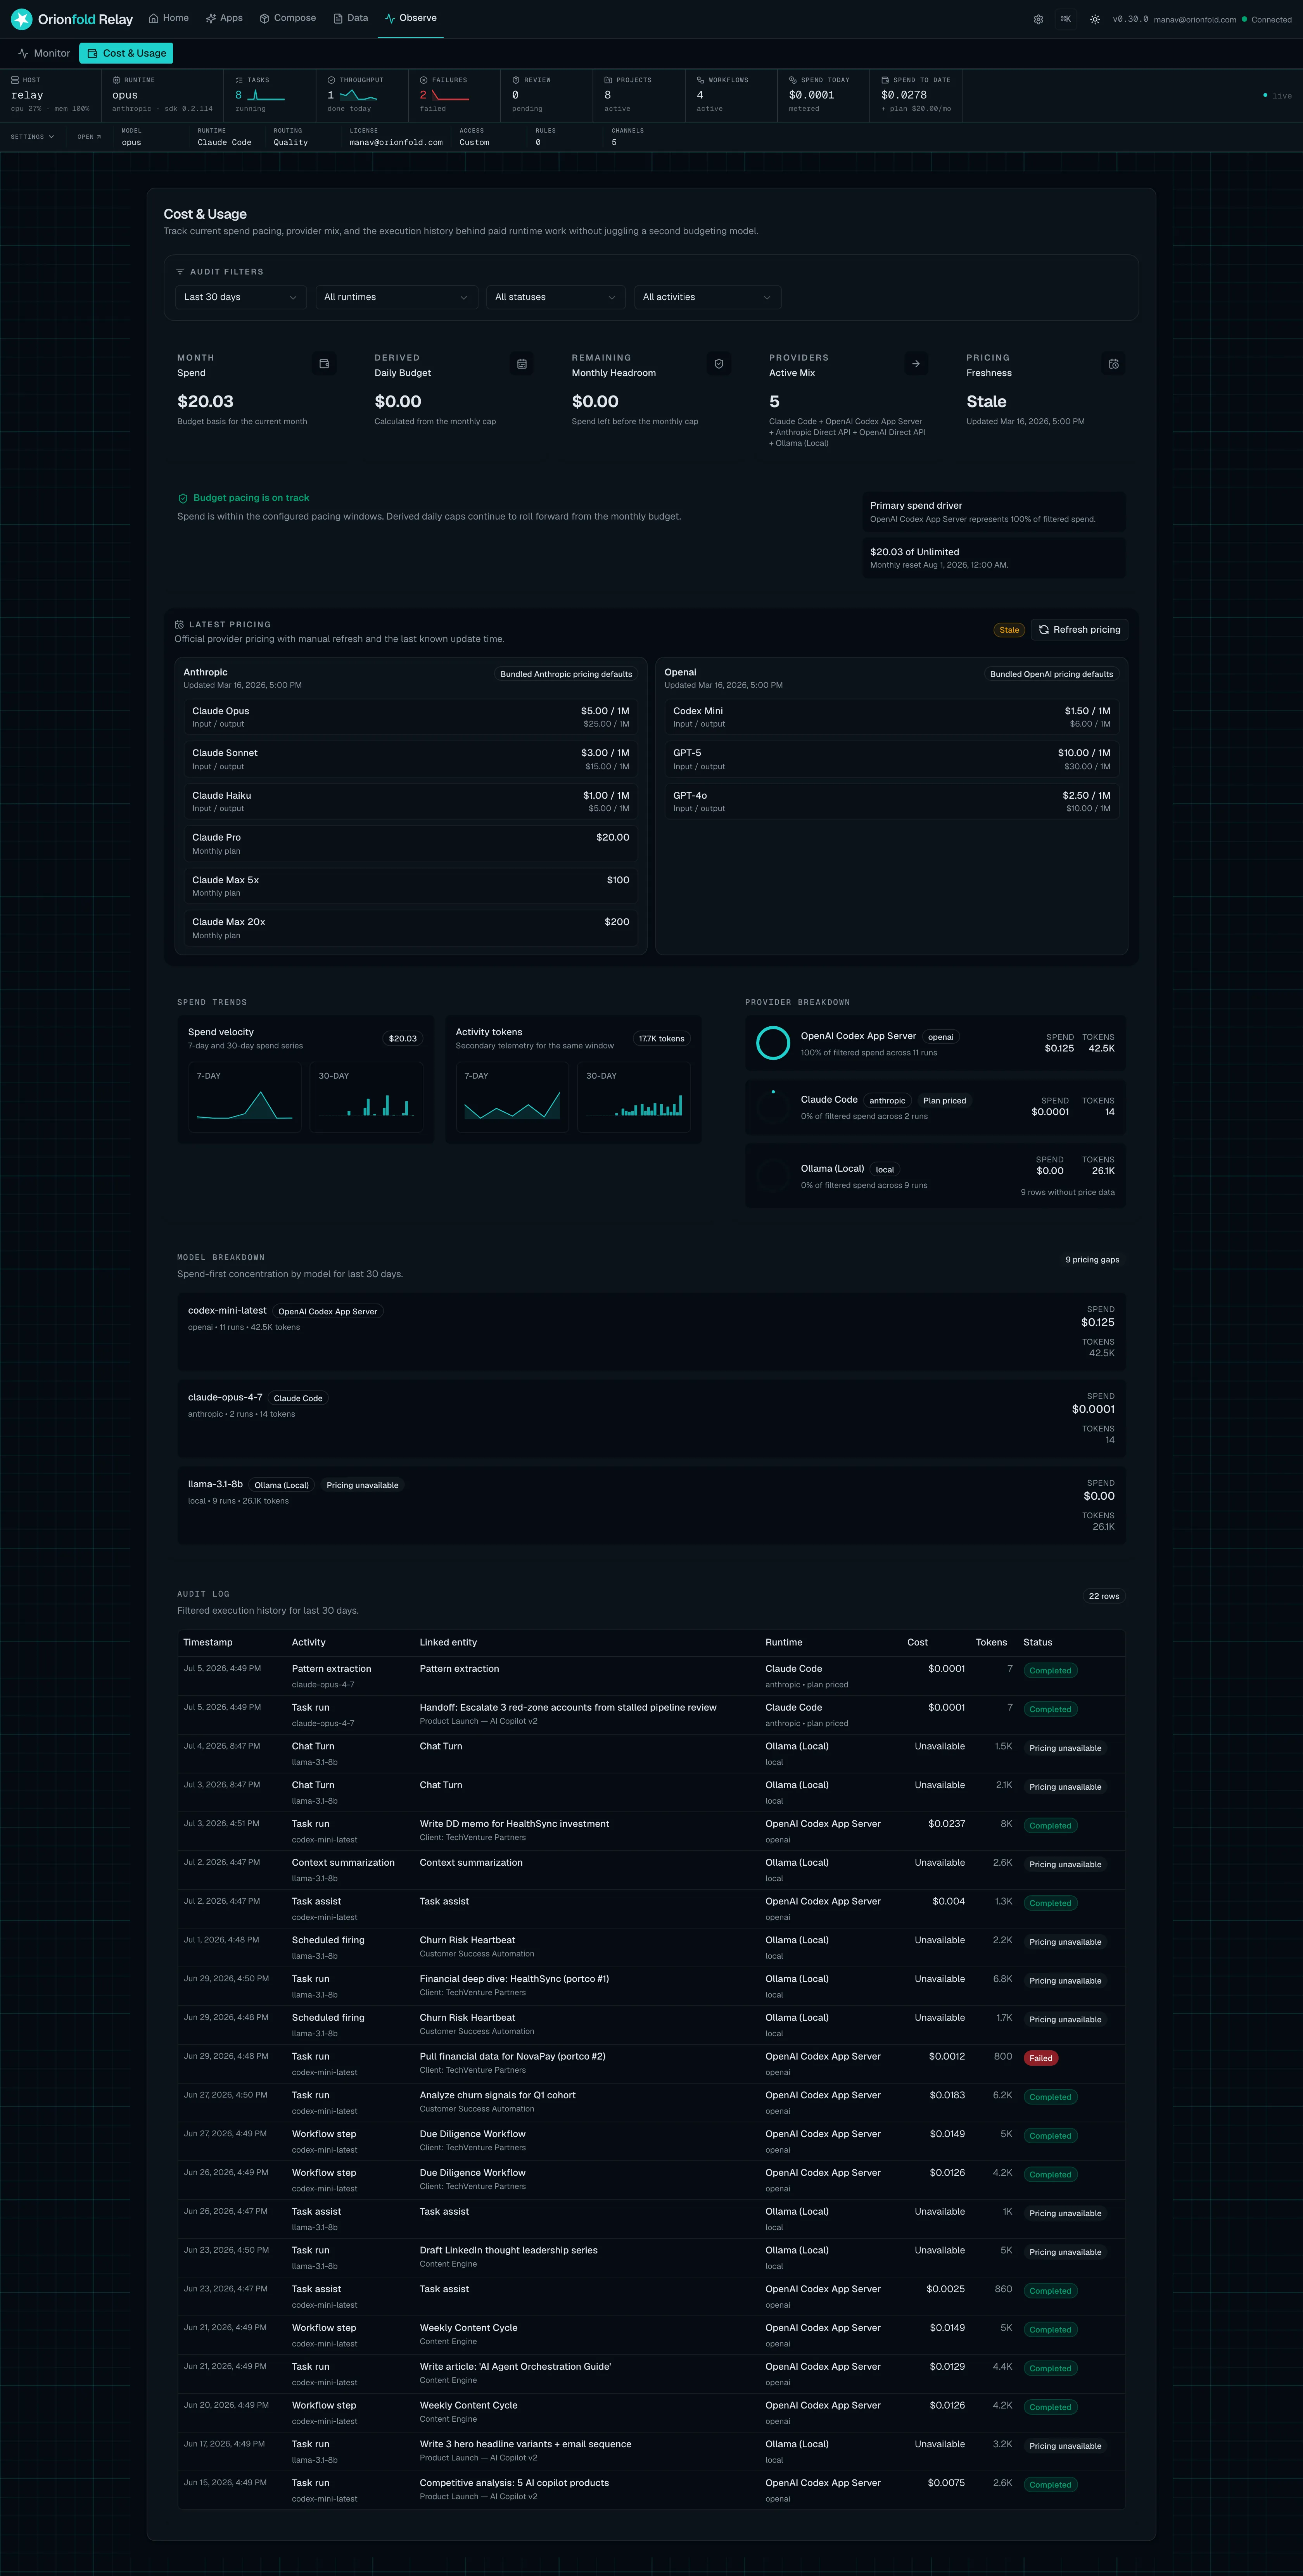Click the Spend To Date icon in status strip

[x=885, y=80]
